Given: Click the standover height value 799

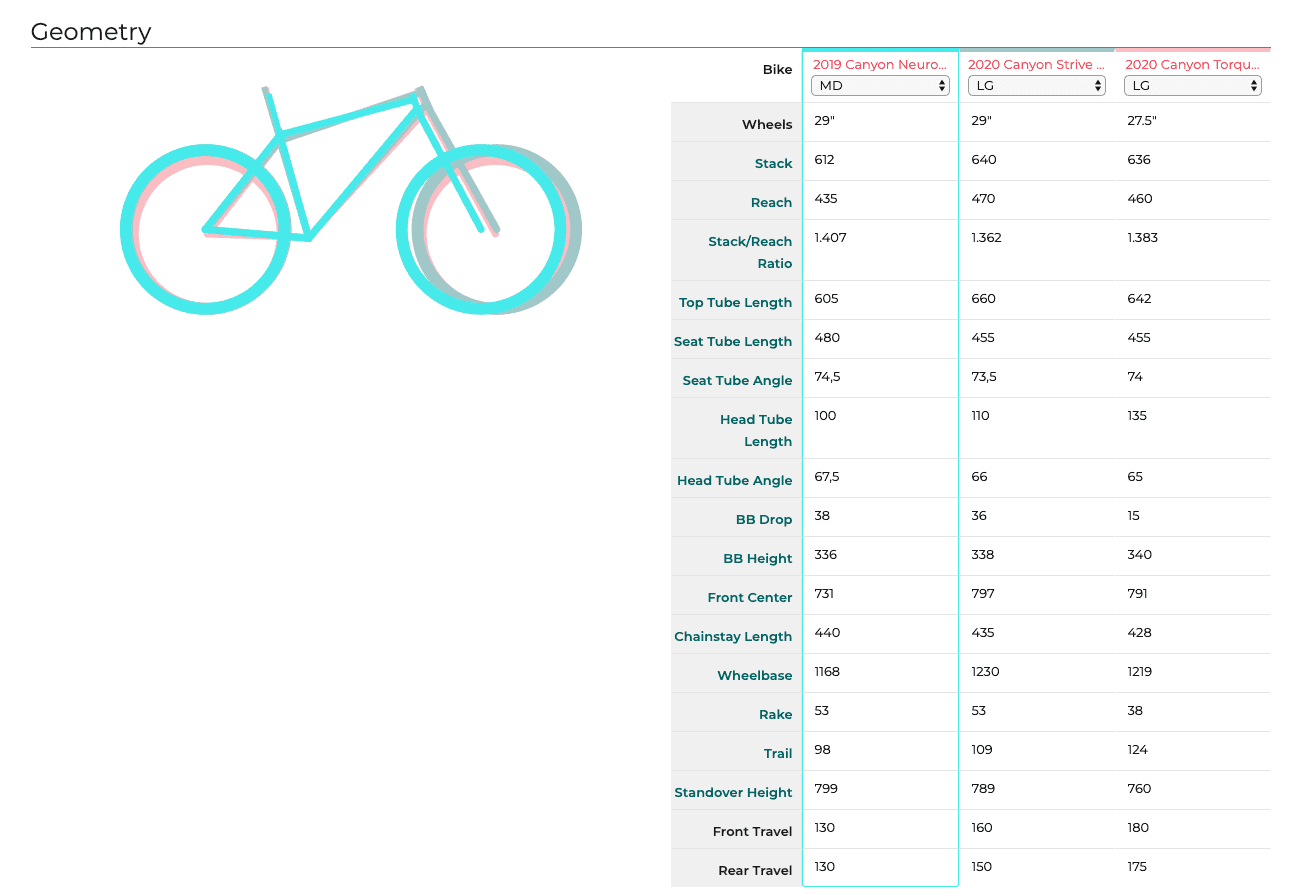Looking at the screenshot, I should 826,789.
